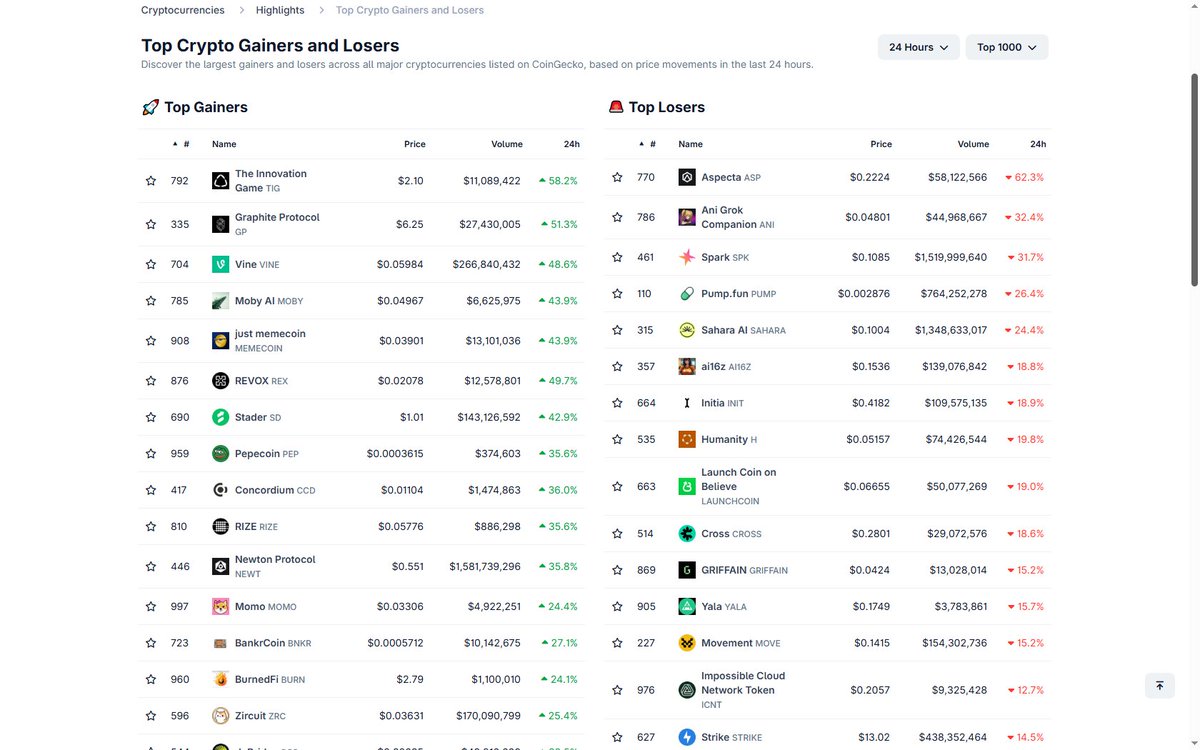The width and height of the screenshot is (1200, 750).
Task: Sort Top Losers by Price header
Action: pos(881,144)
